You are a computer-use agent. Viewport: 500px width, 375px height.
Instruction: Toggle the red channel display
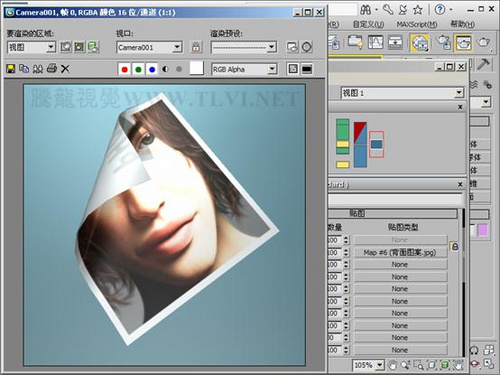click(x=125, y=69)
